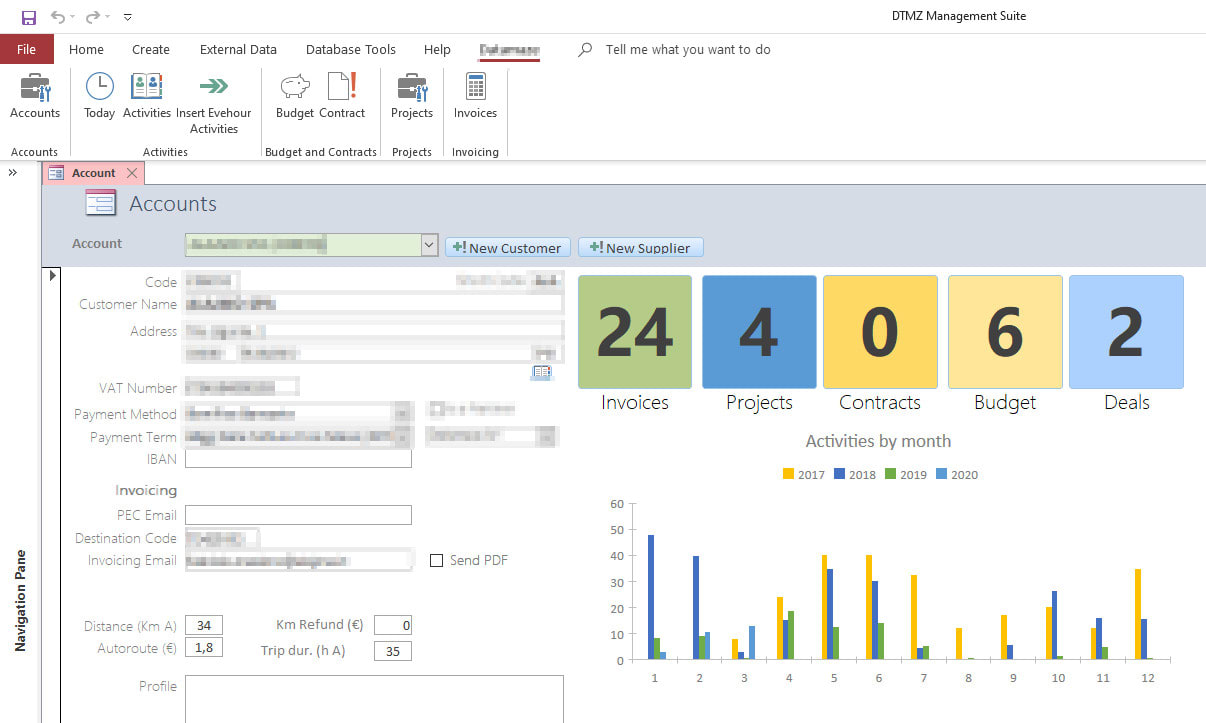Click the IBAN input field

tap(298, 459)
